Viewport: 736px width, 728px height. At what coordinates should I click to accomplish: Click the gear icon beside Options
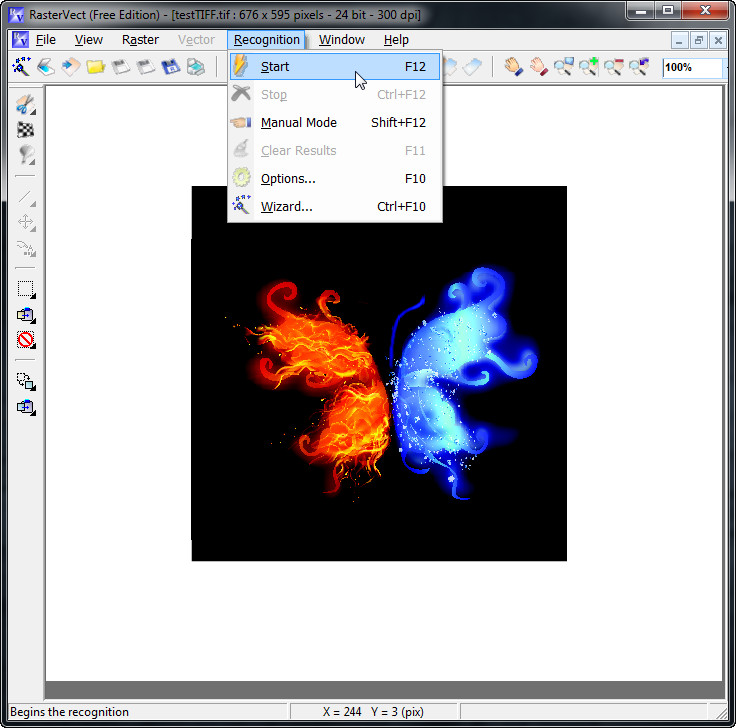pos(241,178)
